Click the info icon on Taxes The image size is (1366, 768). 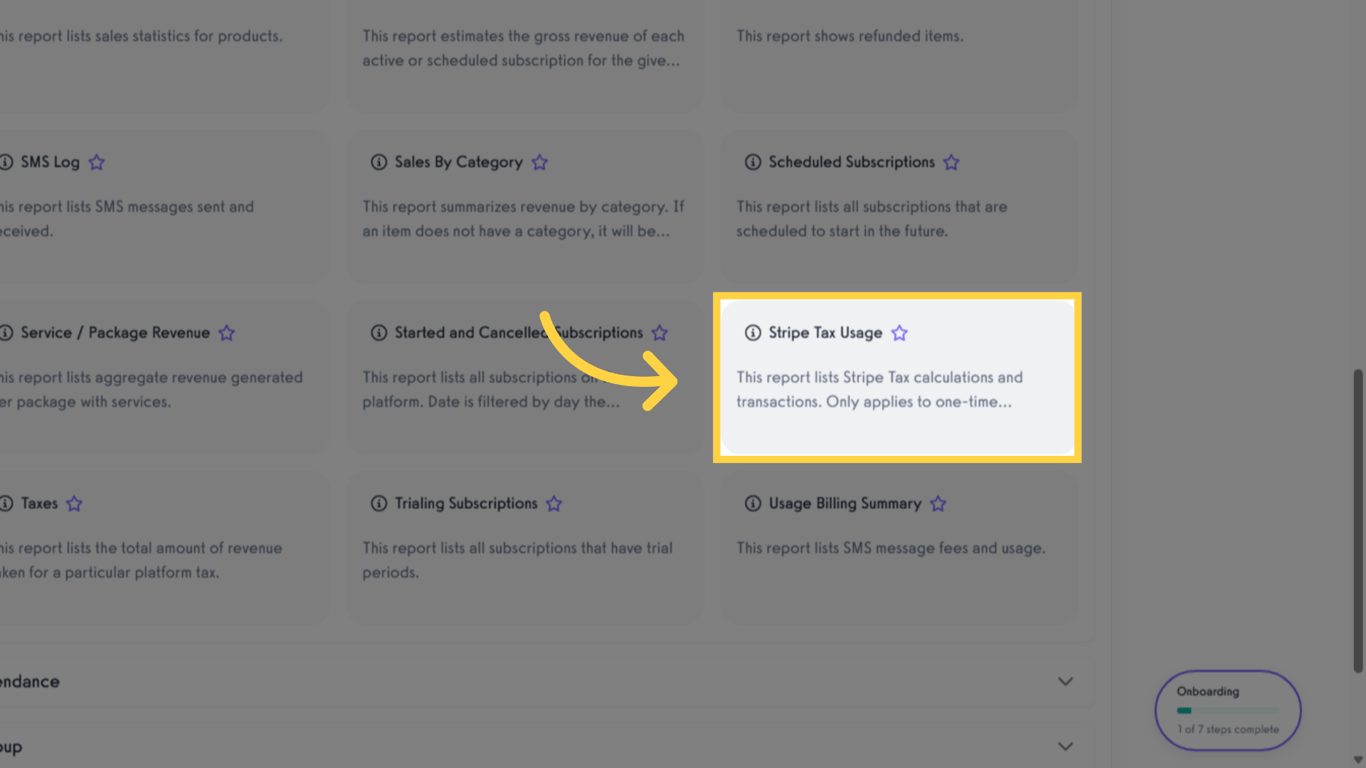[6, 503]
